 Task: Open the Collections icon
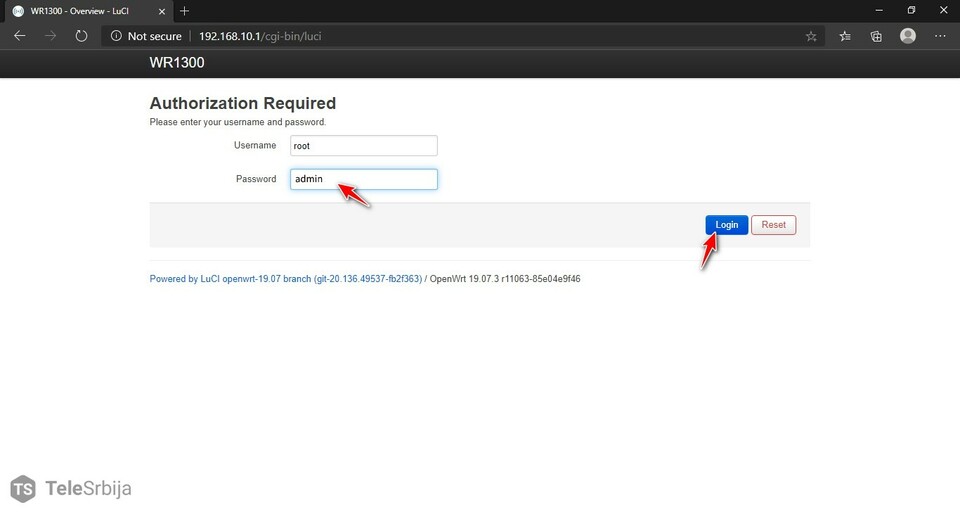click(x=876, y=36)
